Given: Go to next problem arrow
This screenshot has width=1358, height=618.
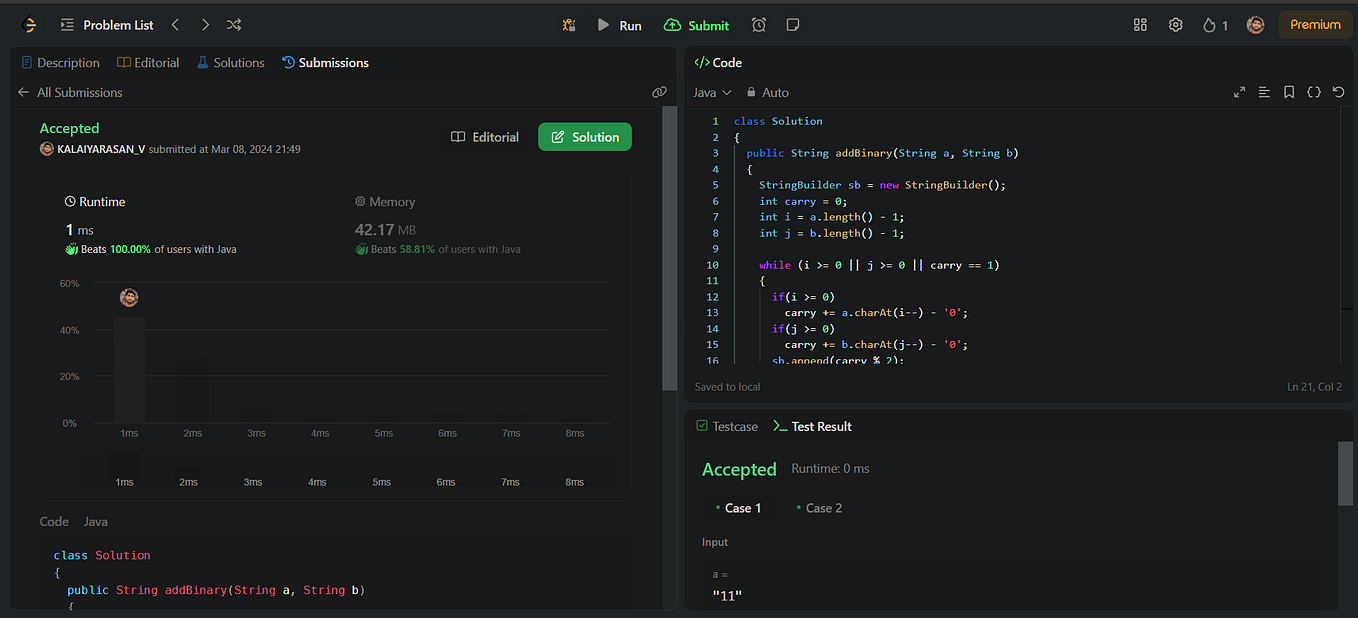Looking at the screenshot, I should tap(205, 25).
